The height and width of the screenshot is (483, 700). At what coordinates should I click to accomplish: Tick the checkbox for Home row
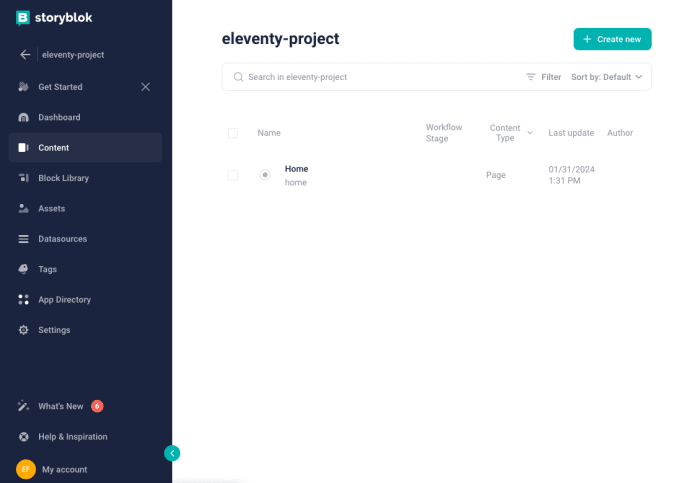tap(233, 175)
